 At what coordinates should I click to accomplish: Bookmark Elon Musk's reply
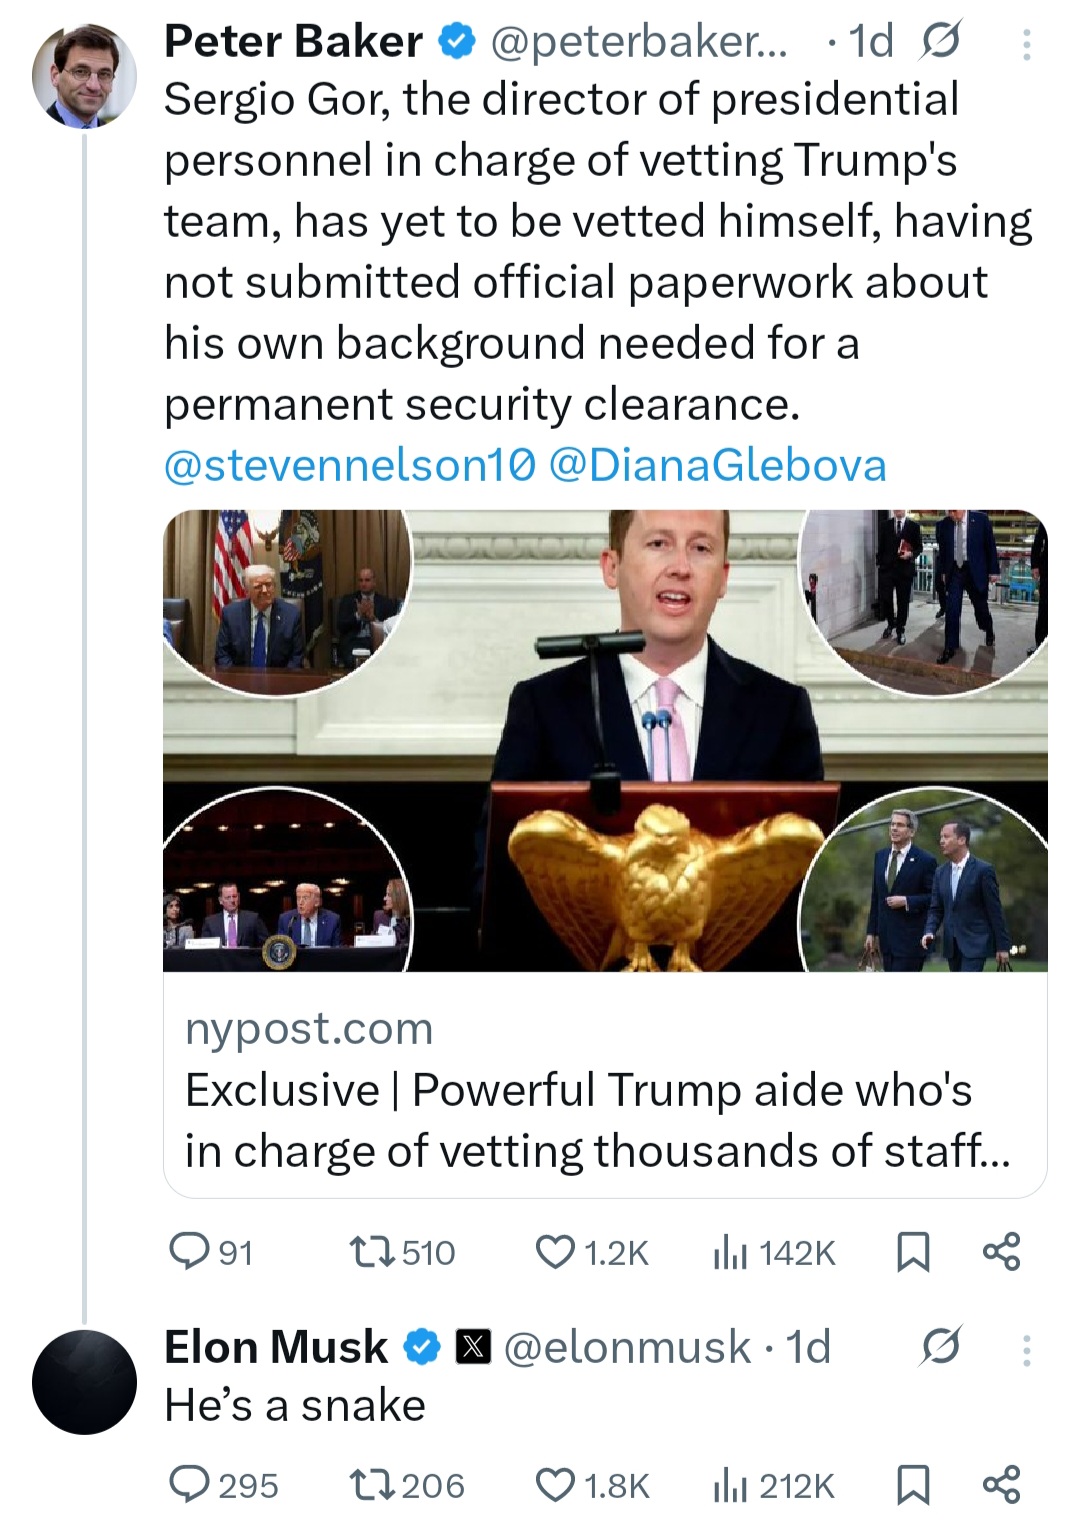[x=912, y=1484]
